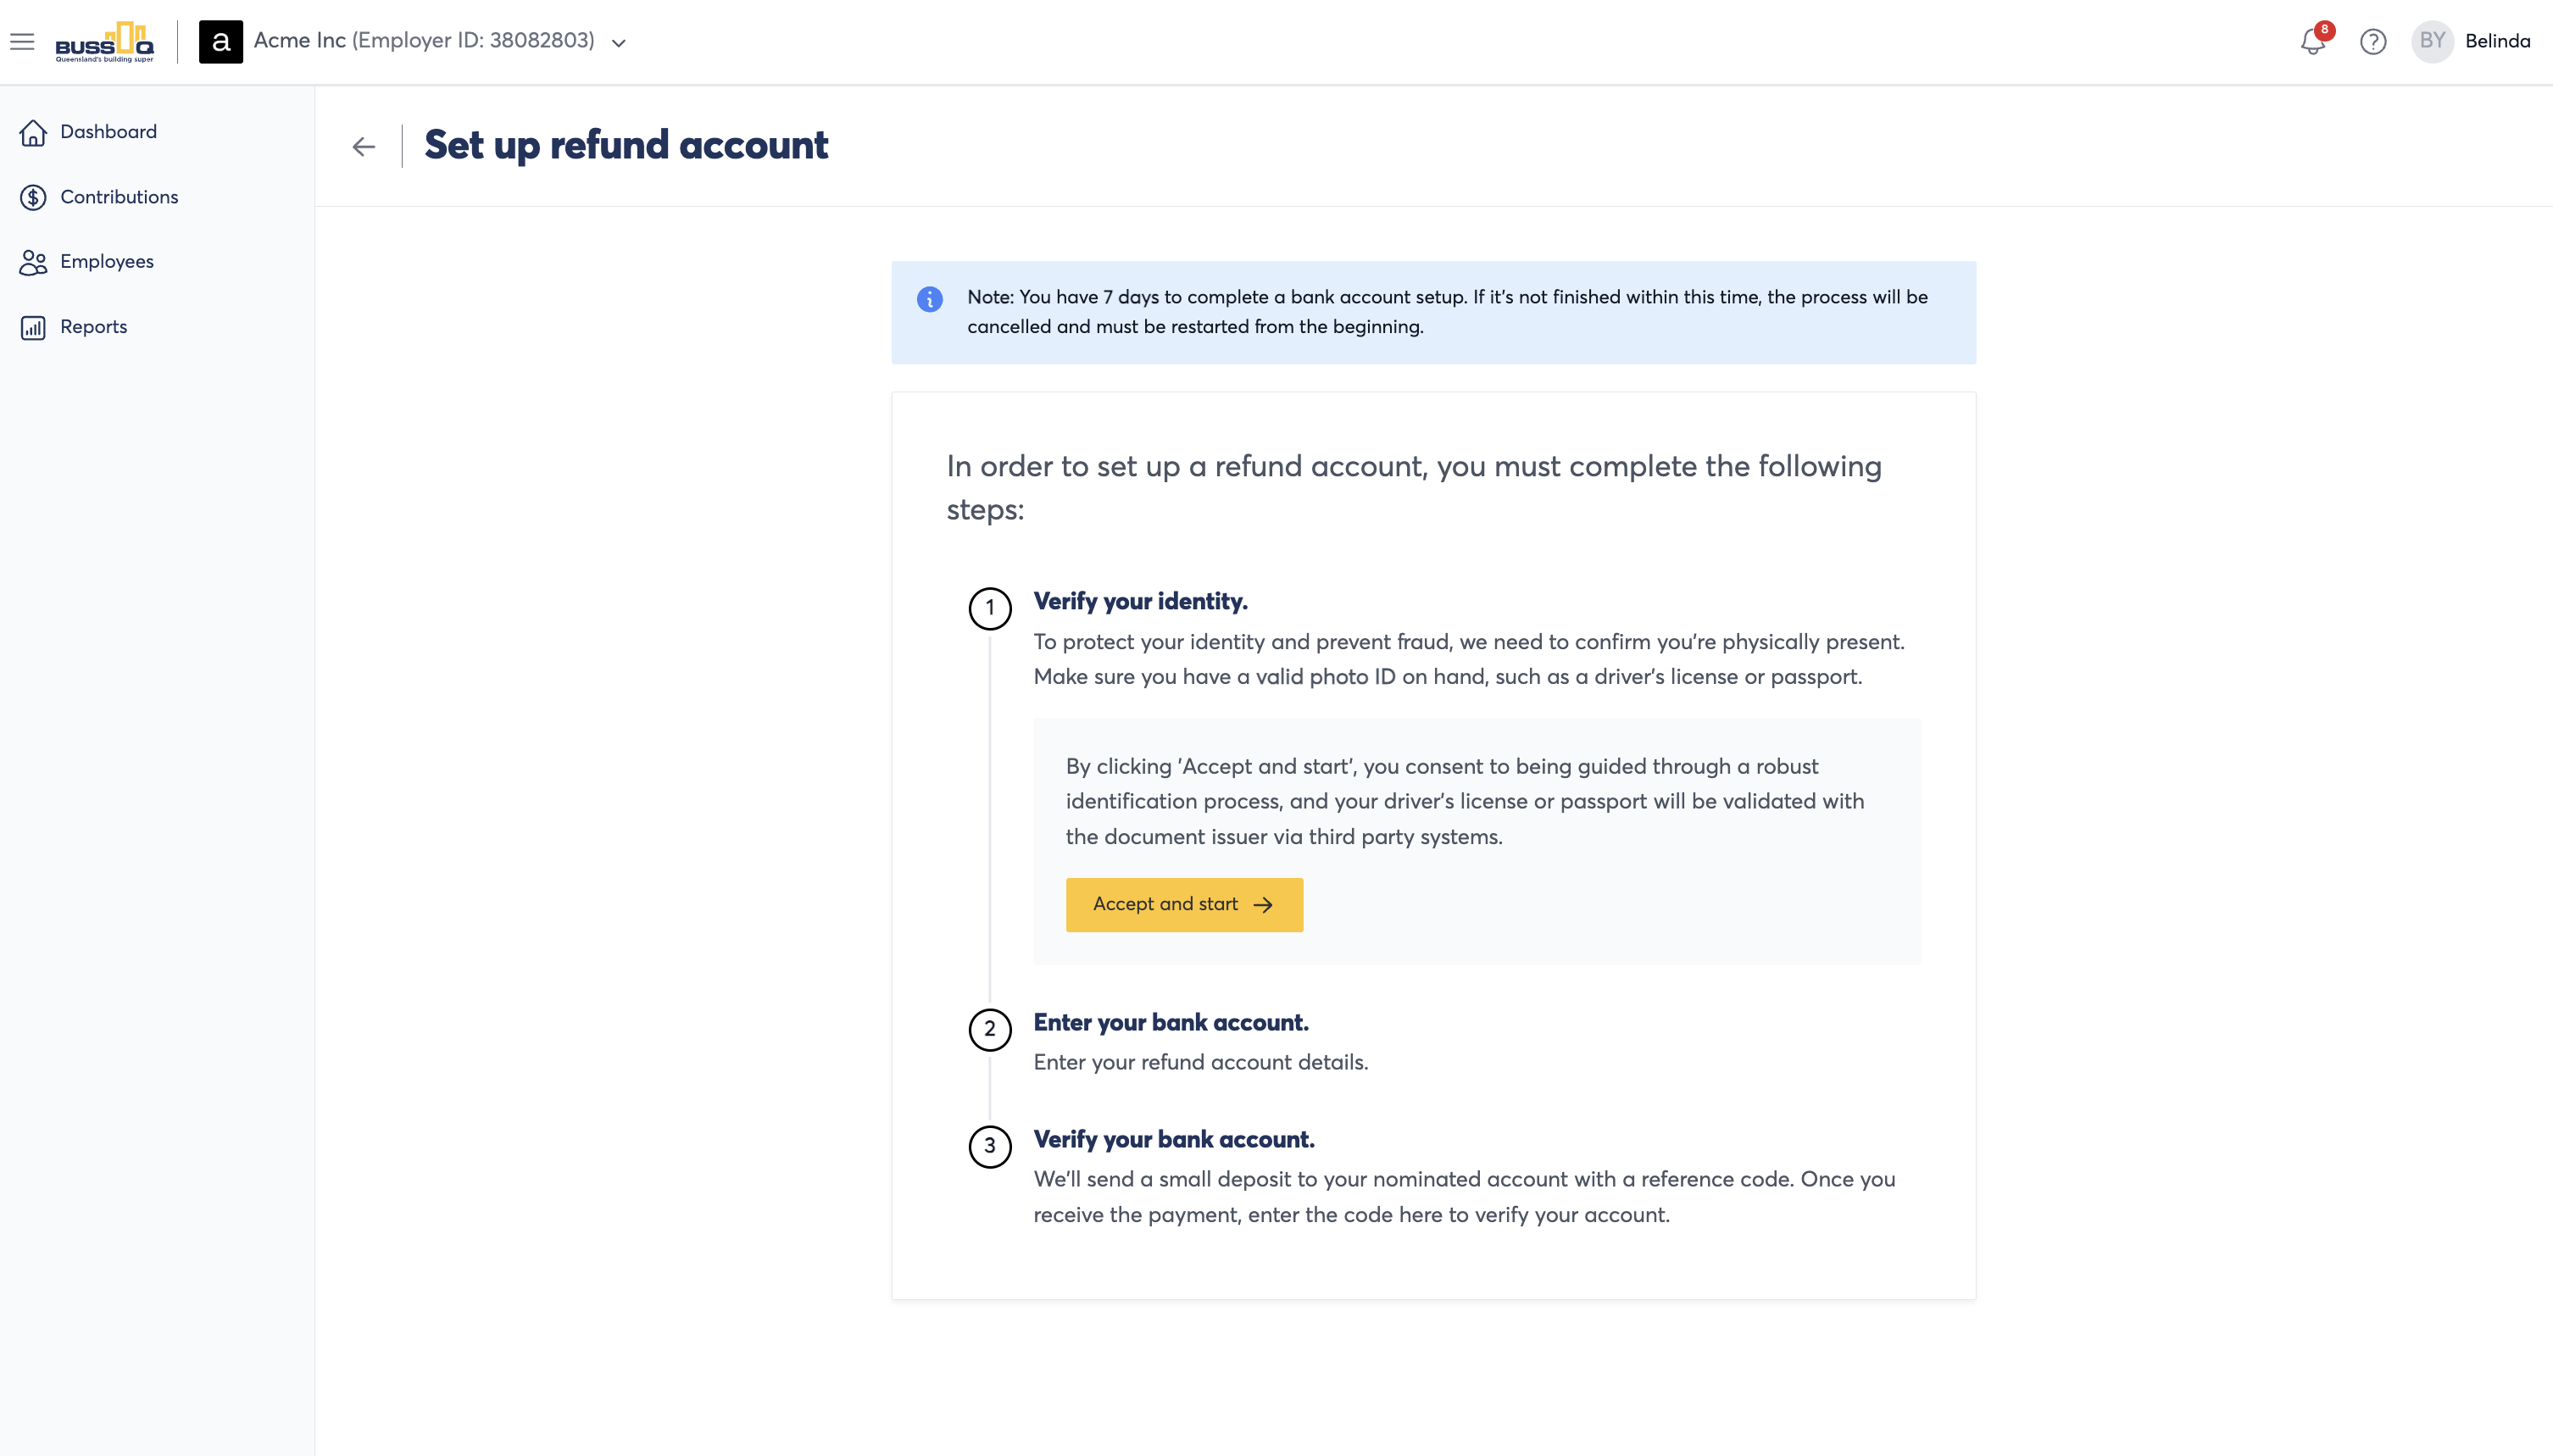Click the Contributions dollar icon
Image resolution: width=2553 pixels, height=1456 pixels.
(x=33, y=197)
